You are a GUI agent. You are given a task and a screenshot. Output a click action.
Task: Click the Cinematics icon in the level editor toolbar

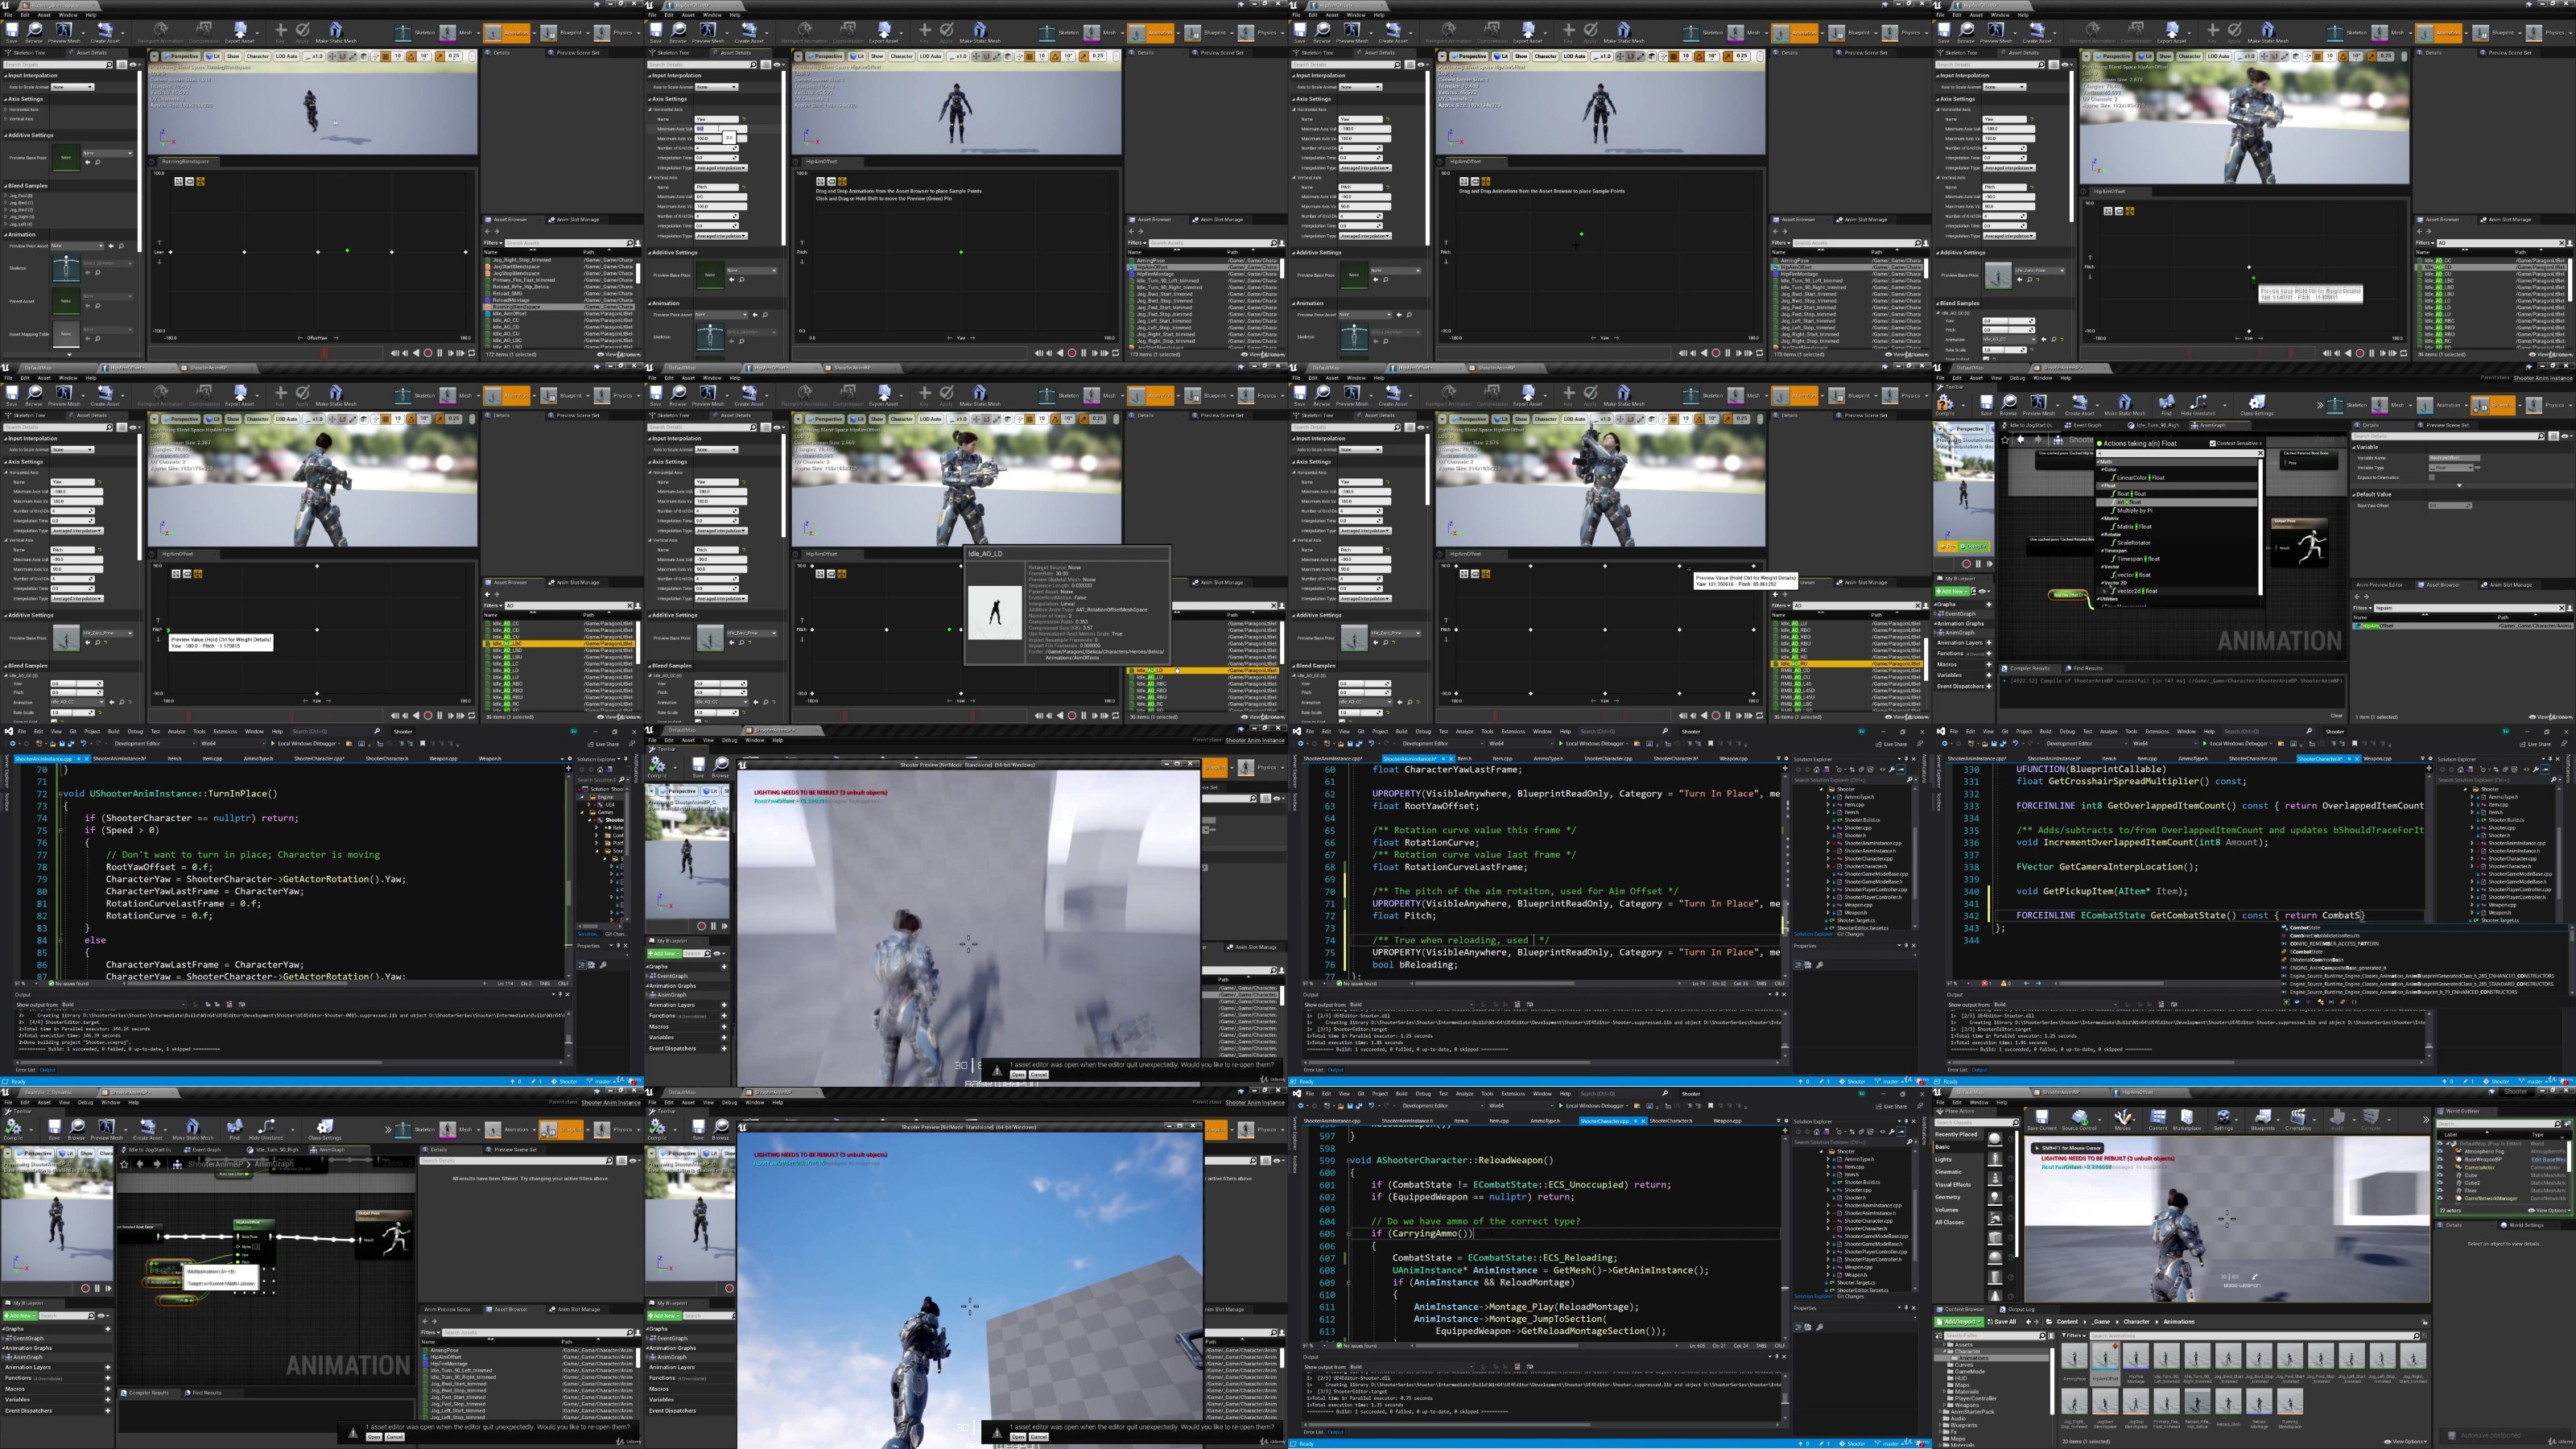coord(2298,1120)
